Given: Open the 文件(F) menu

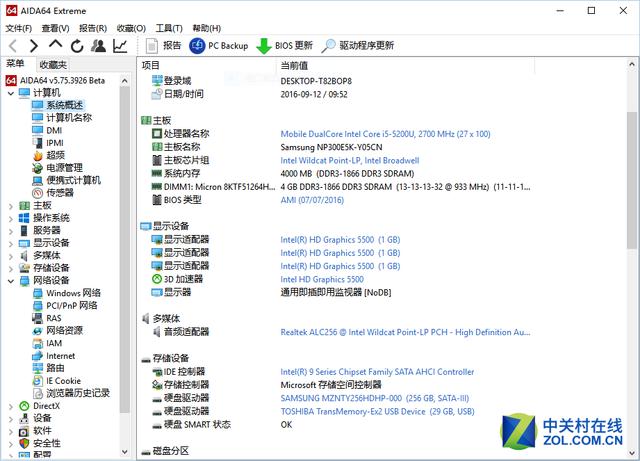Looking at the screenshot, I should pyautogui.click(x=18, y=28).
